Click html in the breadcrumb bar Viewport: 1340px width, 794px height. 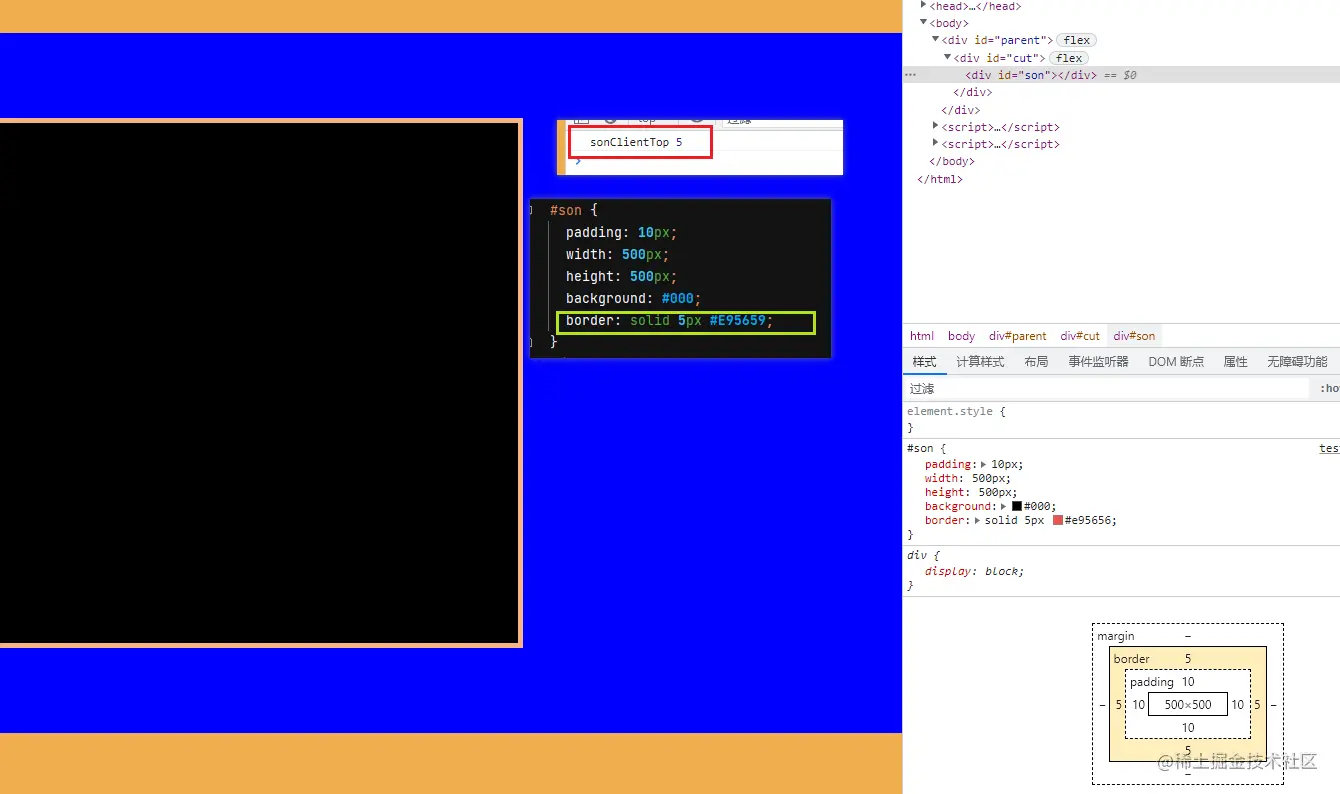click(x=922, y=336)
